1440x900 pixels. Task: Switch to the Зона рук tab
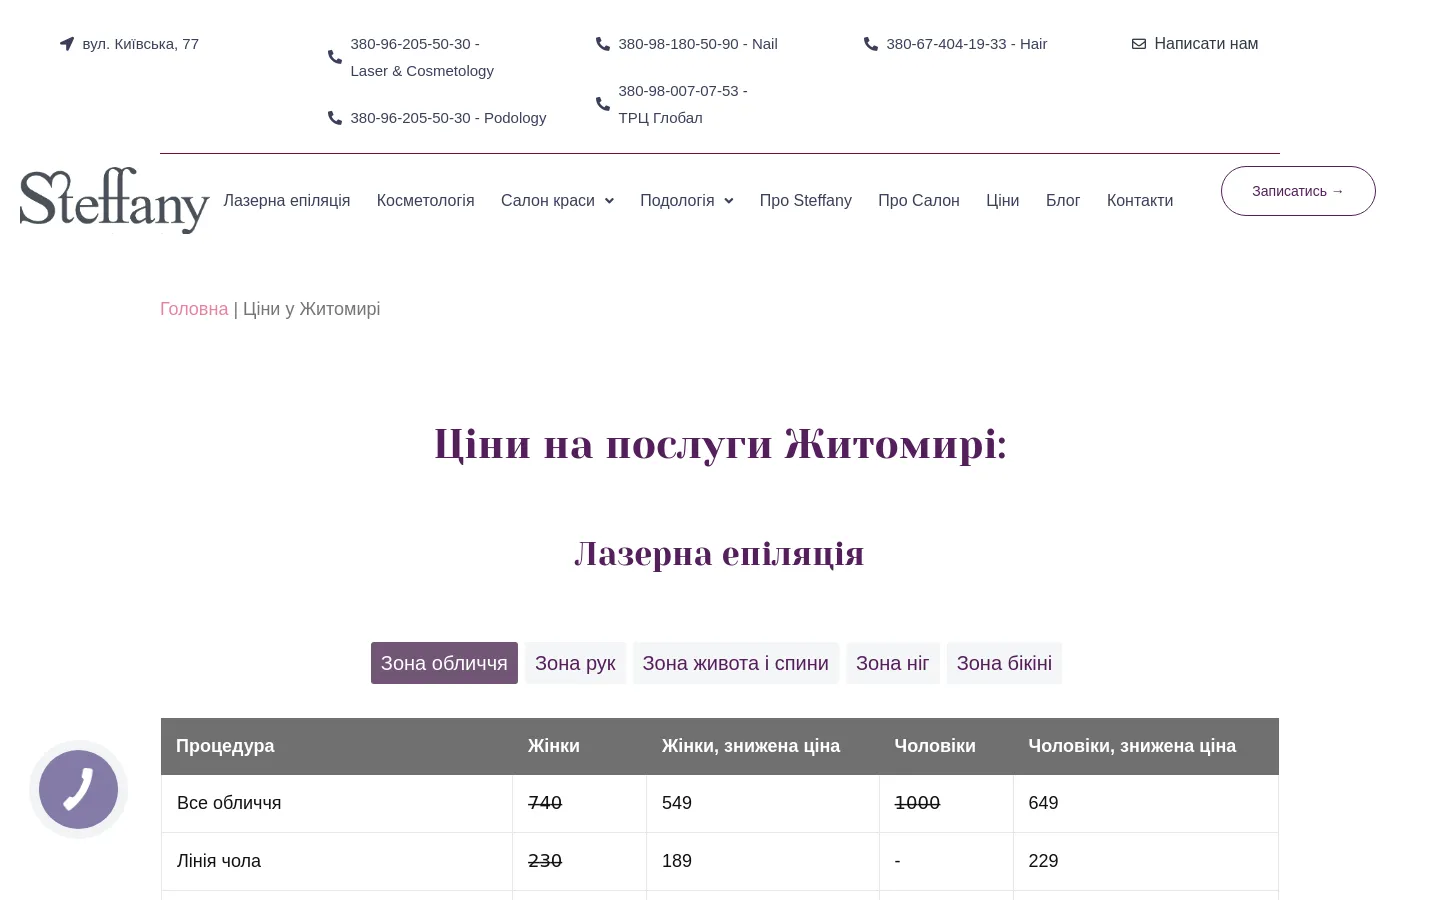tap(575, 663)
